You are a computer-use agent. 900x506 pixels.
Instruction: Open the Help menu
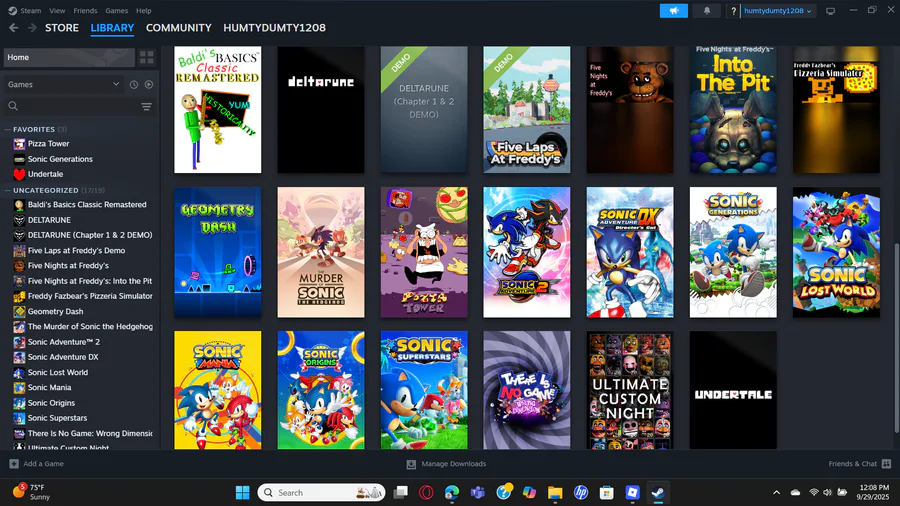[143, 10]
